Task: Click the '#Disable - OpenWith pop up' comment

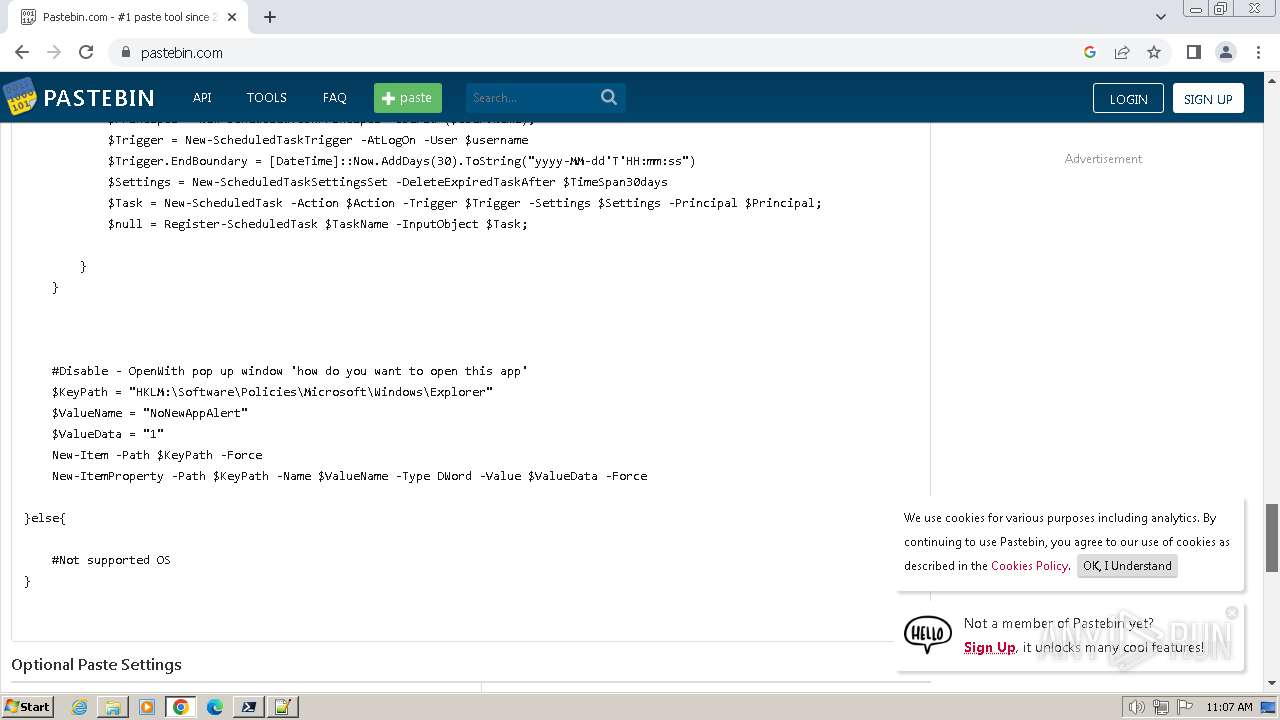Action: (x=290, y=371)
